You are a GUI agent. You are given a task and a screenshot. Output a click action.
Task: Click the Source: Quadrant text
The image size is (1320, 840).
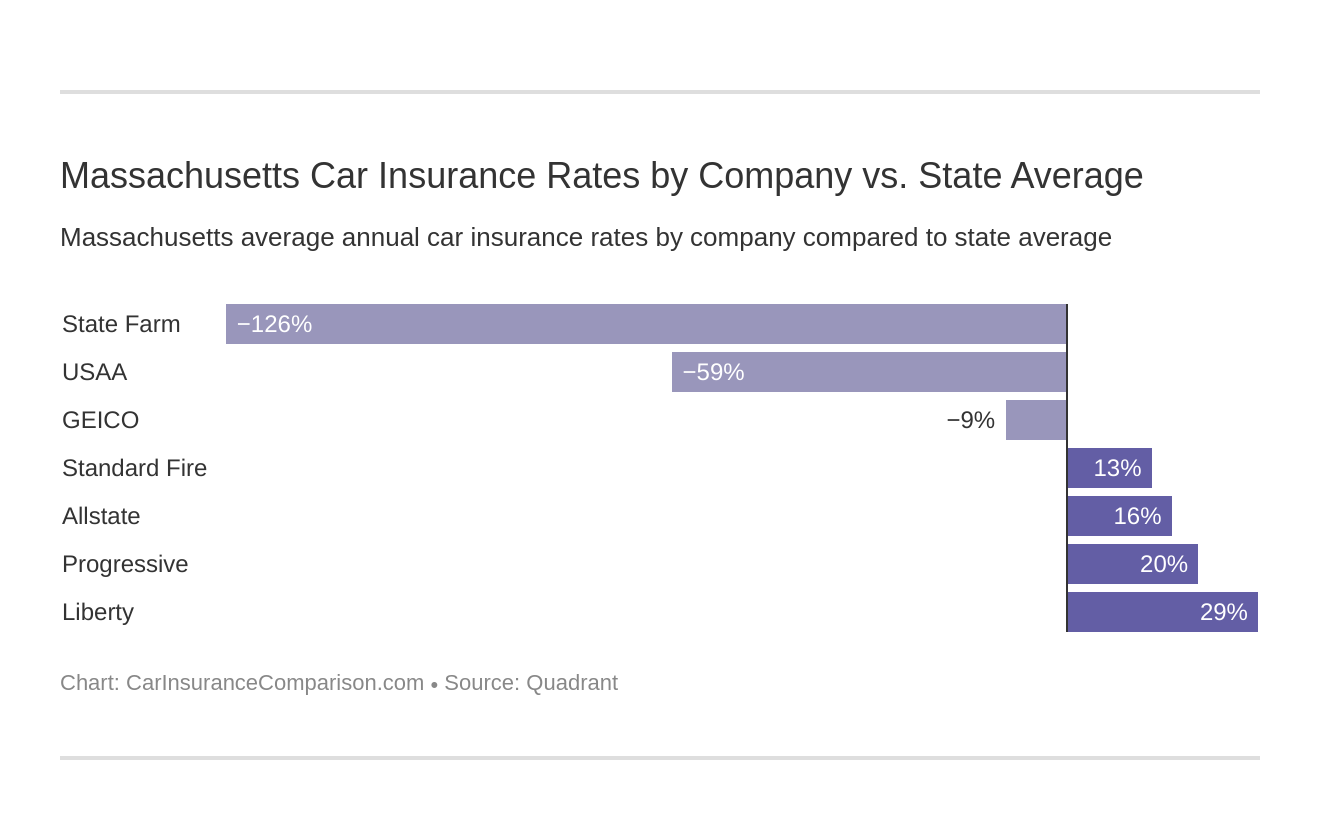pyautogui.click(x=531, y=683)
